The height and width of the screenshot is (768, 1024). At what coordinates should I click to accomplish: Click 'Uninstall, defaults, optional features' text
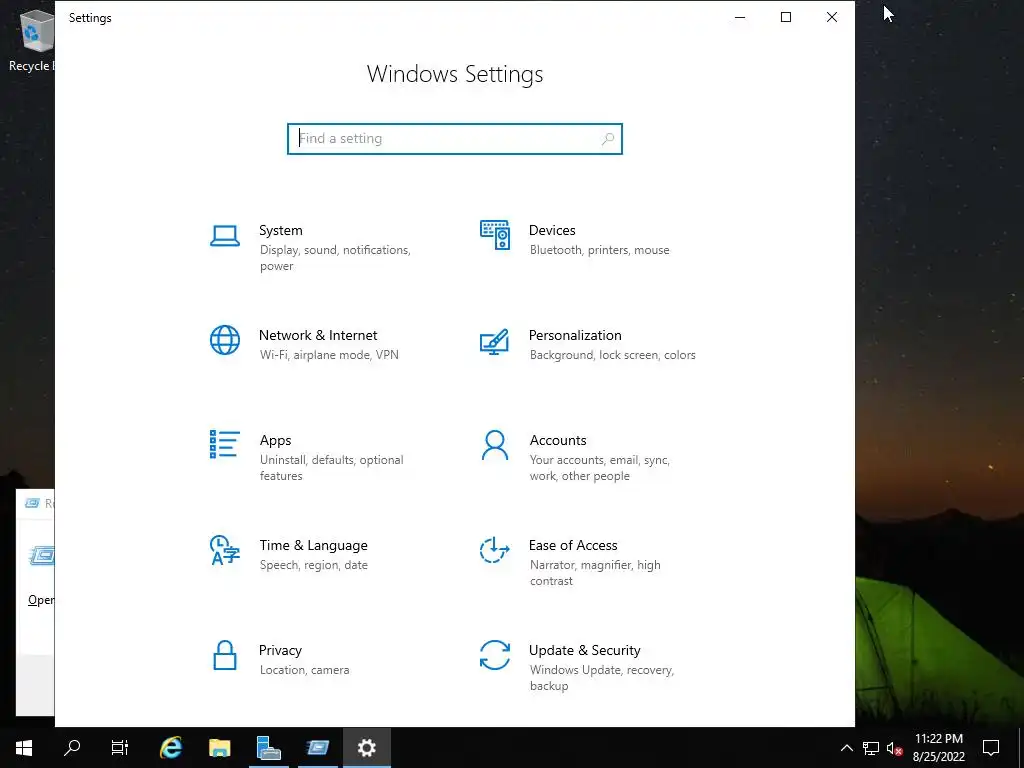[332, 468]
